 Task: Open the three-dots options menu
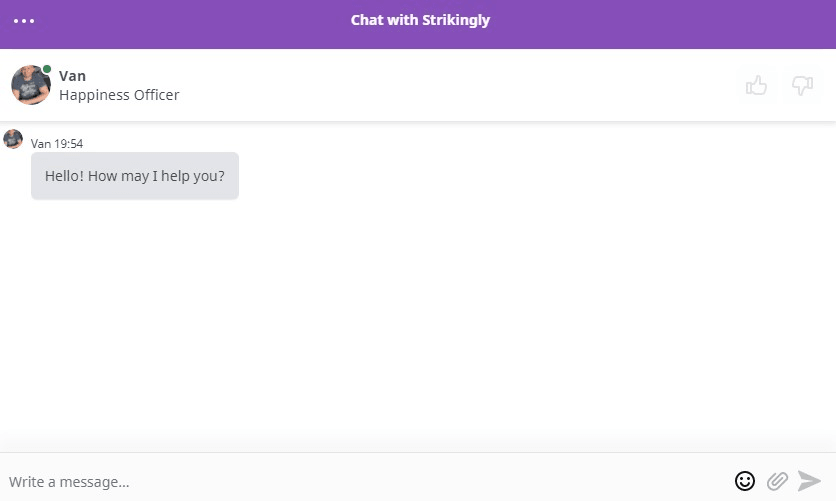pyautogui.click(x=24, y=20)
